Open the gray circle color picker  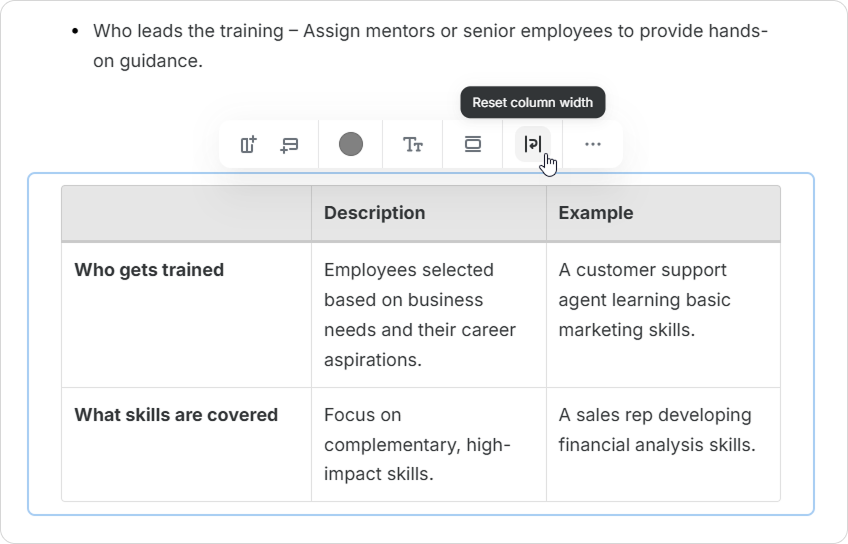(x=350, y=145)
